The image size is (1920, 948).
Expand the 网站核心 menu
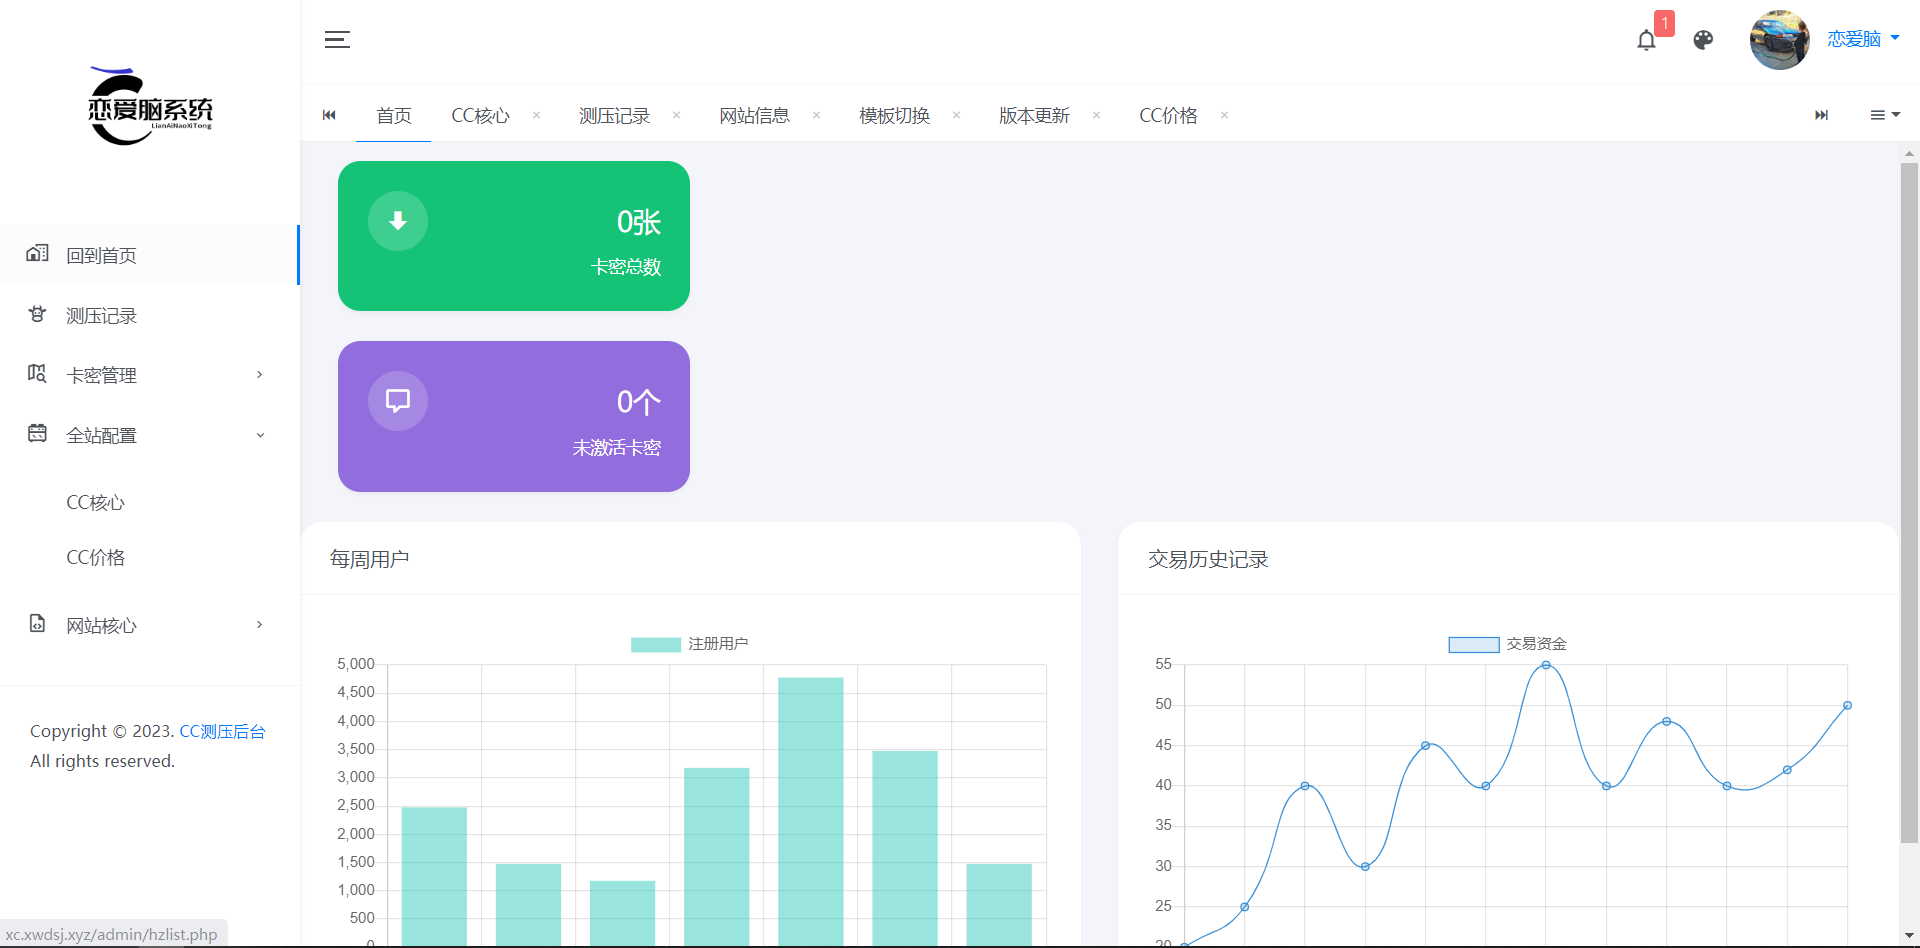point(149,625)
